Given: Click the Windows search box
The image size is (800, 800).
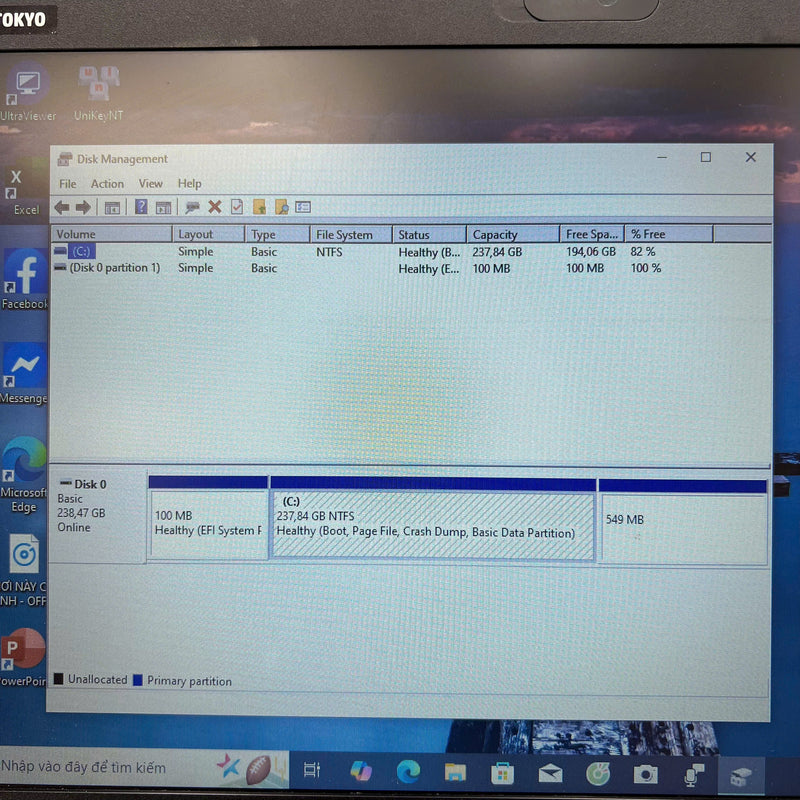Looking at the screenshot, I should [100, 768].
